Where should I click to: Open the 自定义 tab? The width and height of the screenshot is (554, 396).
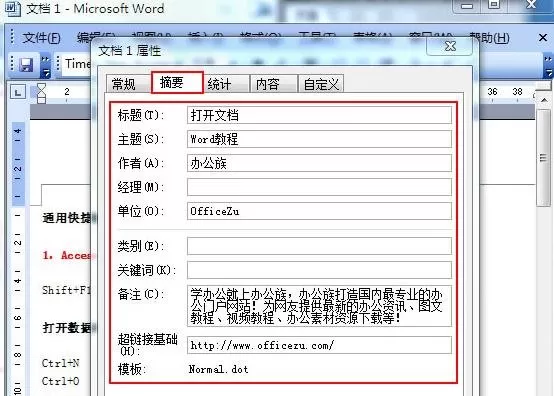click(321, 84)
